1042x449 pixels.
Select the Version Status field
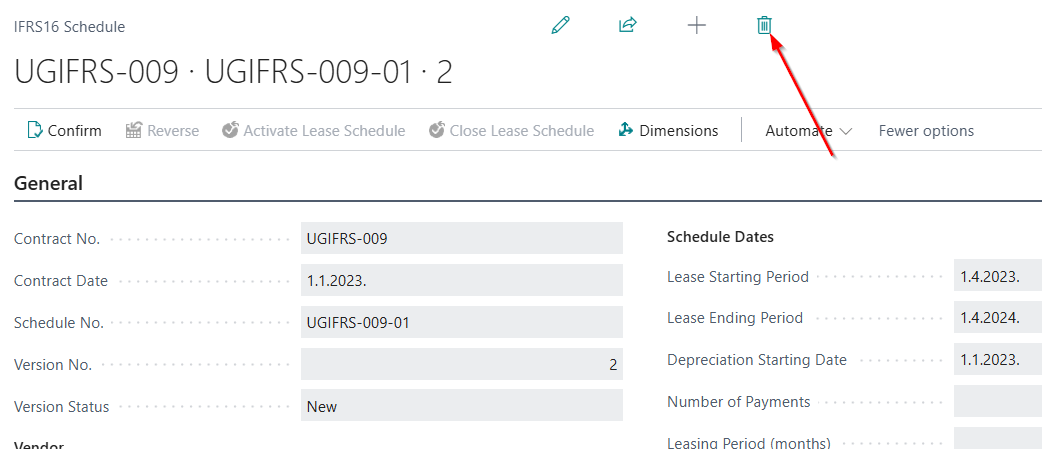462,406
